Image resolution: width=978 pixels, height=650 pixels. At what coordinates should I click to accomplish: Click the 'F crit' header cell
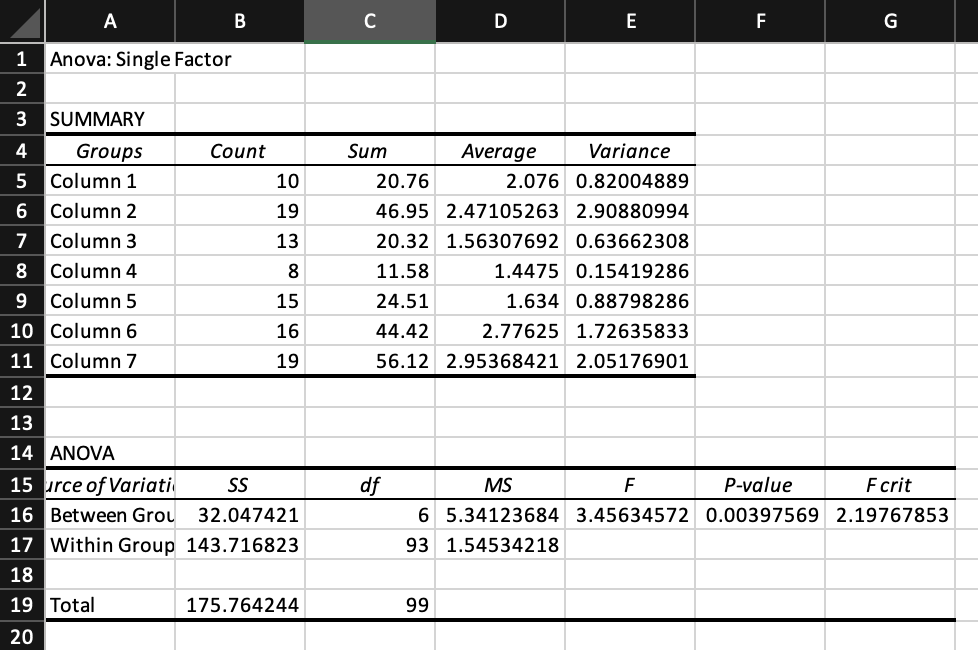click(x=890, y=485)
